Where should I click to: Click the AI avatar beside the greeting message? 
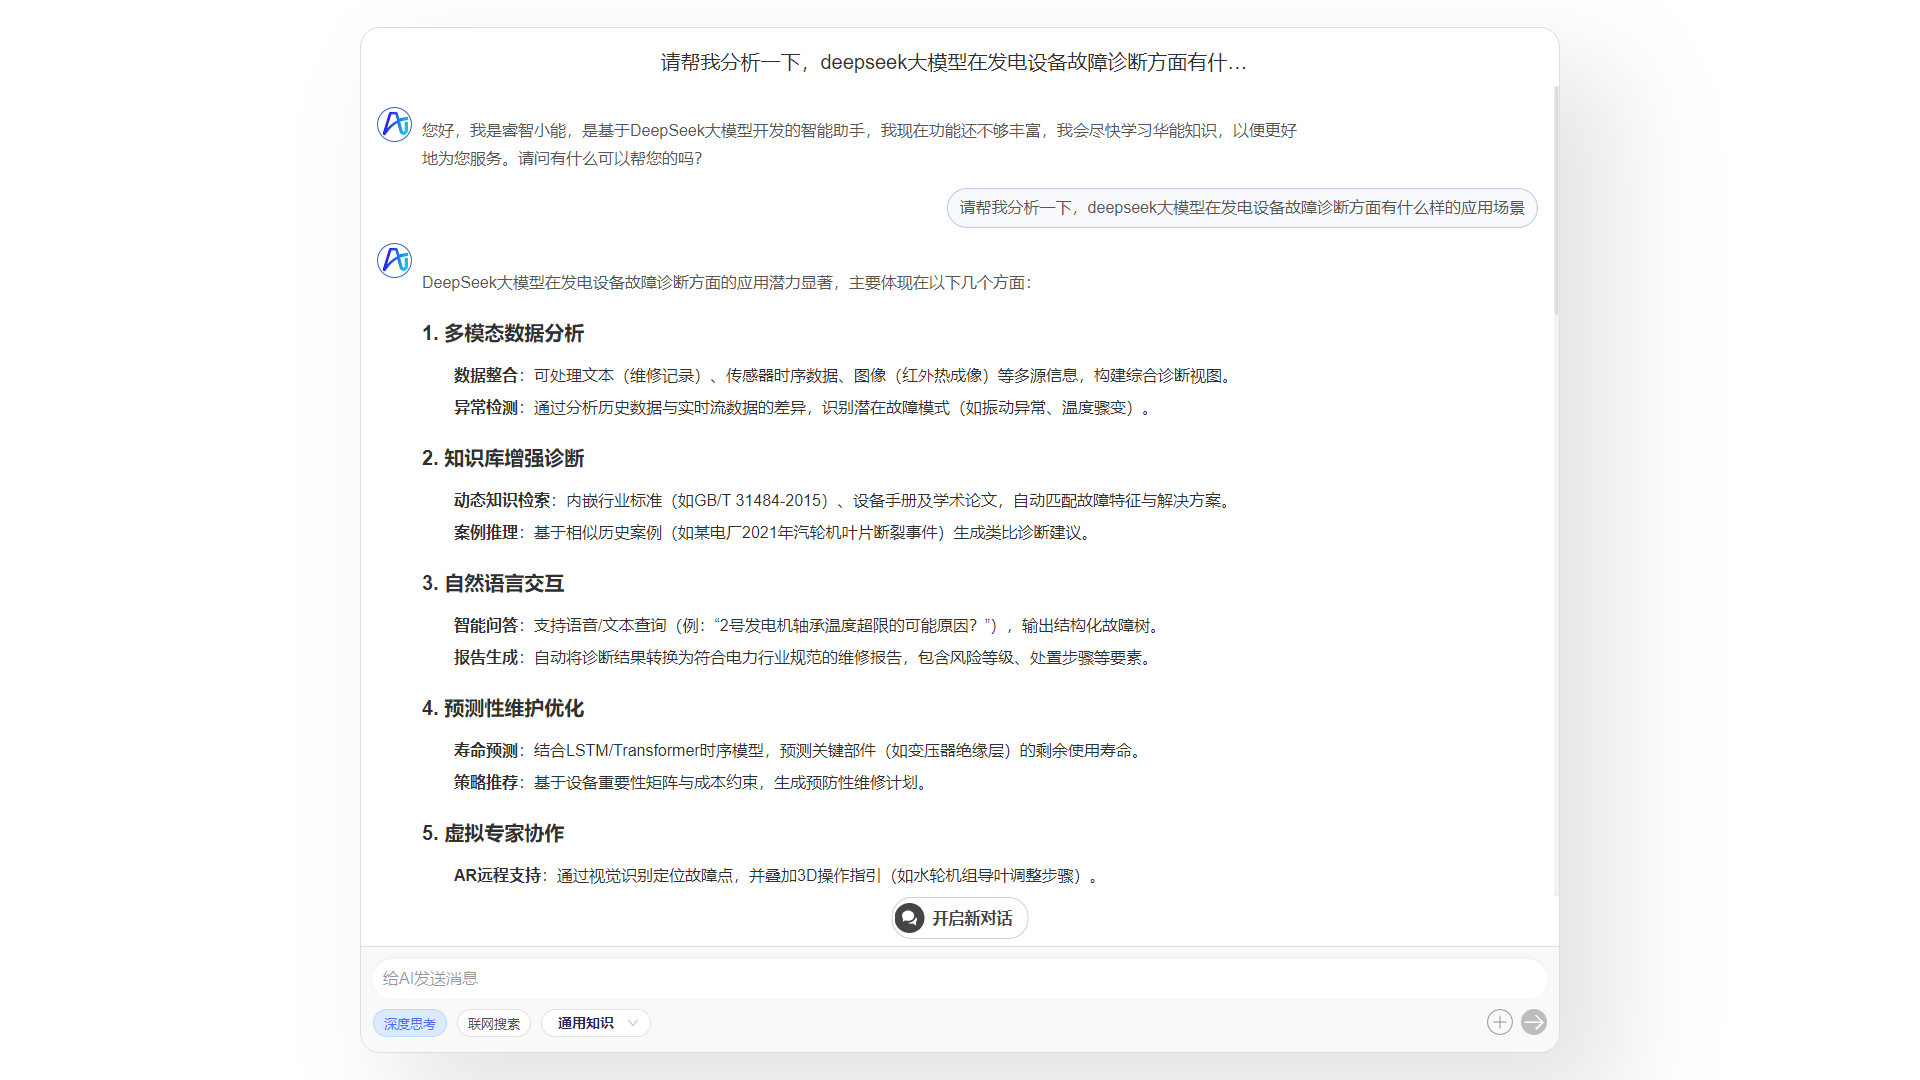click(x=394, y=125)
